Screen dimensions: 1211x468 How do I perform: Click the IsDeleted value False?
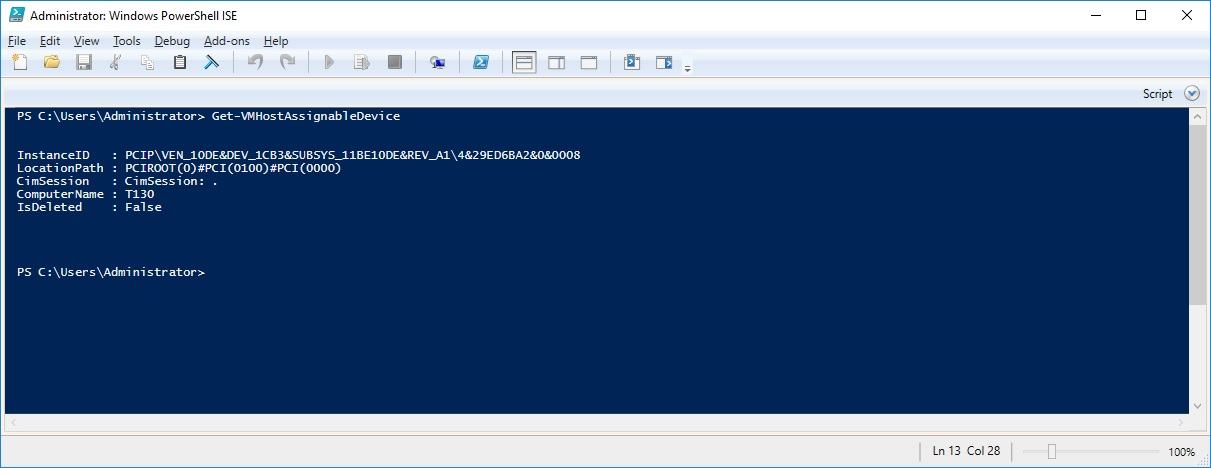(143, 207)
